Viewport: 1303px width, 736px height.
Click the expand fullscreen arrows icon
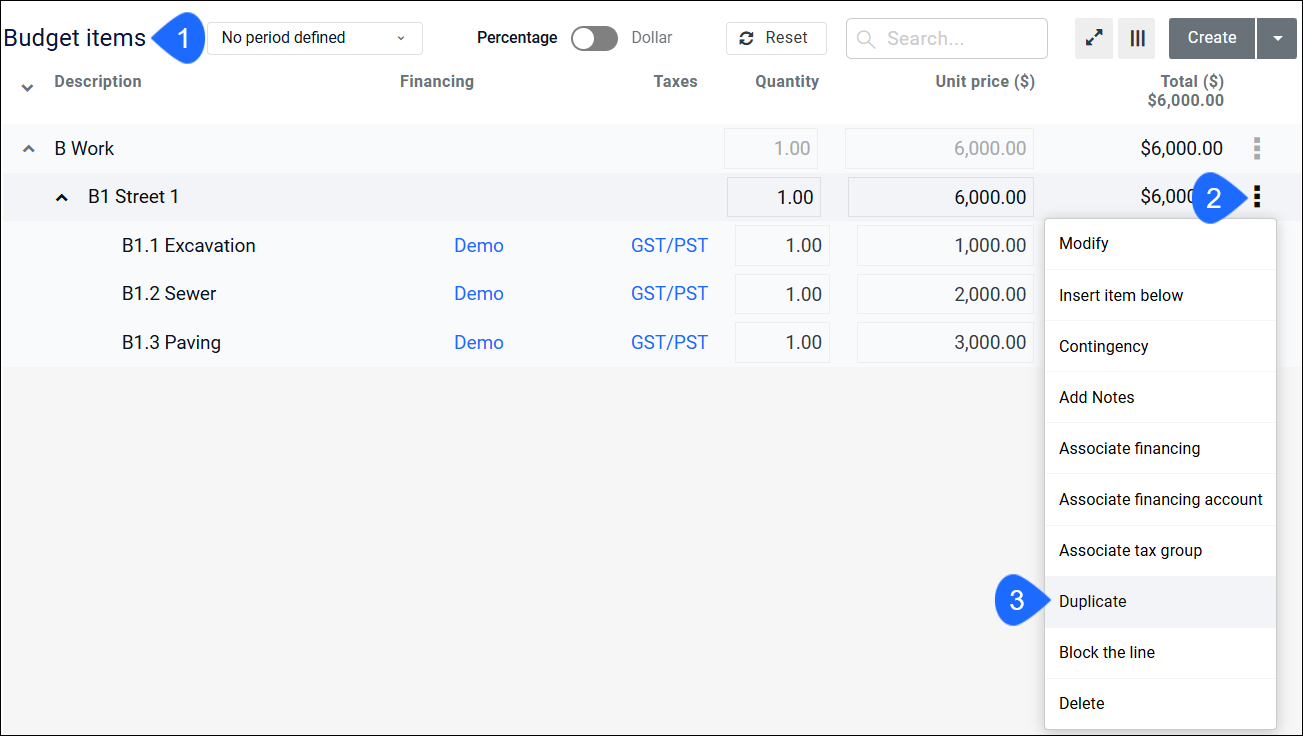point(1095,38)
